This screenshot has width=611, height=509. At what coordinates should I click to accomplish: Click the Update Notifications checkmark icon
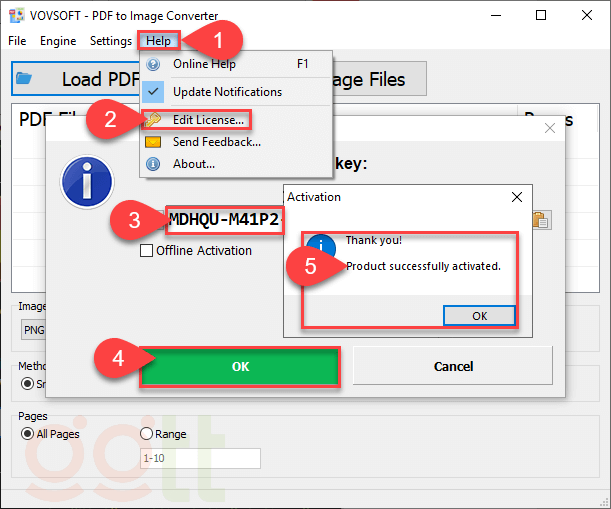tap(153, 92)
